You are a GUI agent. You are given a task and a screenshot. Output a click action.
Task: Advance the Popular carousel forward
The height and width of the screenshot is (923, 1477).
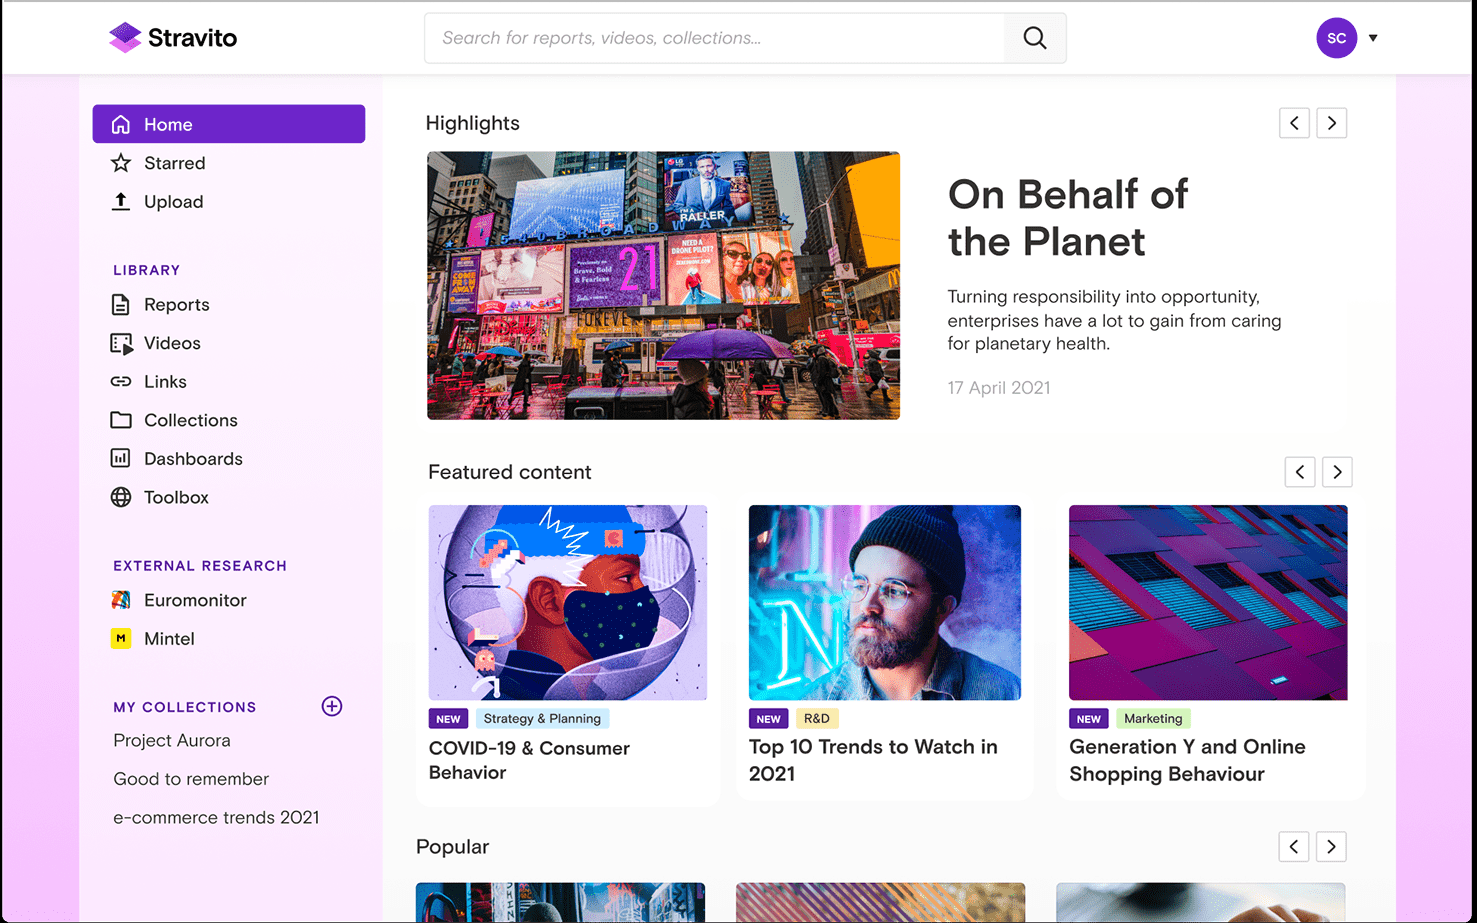pyautogui.click(x=1331, y=847)
